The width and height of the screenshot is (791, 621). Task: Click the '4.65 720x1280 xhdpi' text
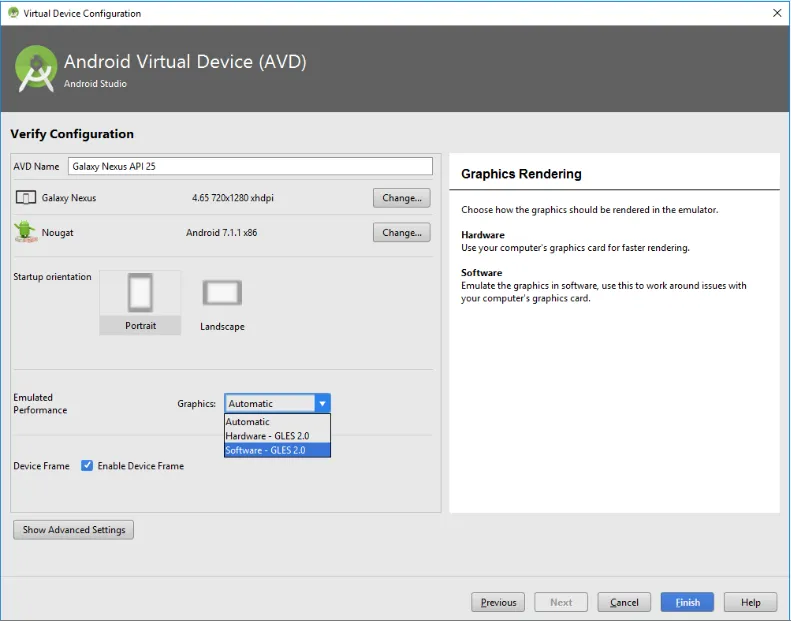point(233,198)
